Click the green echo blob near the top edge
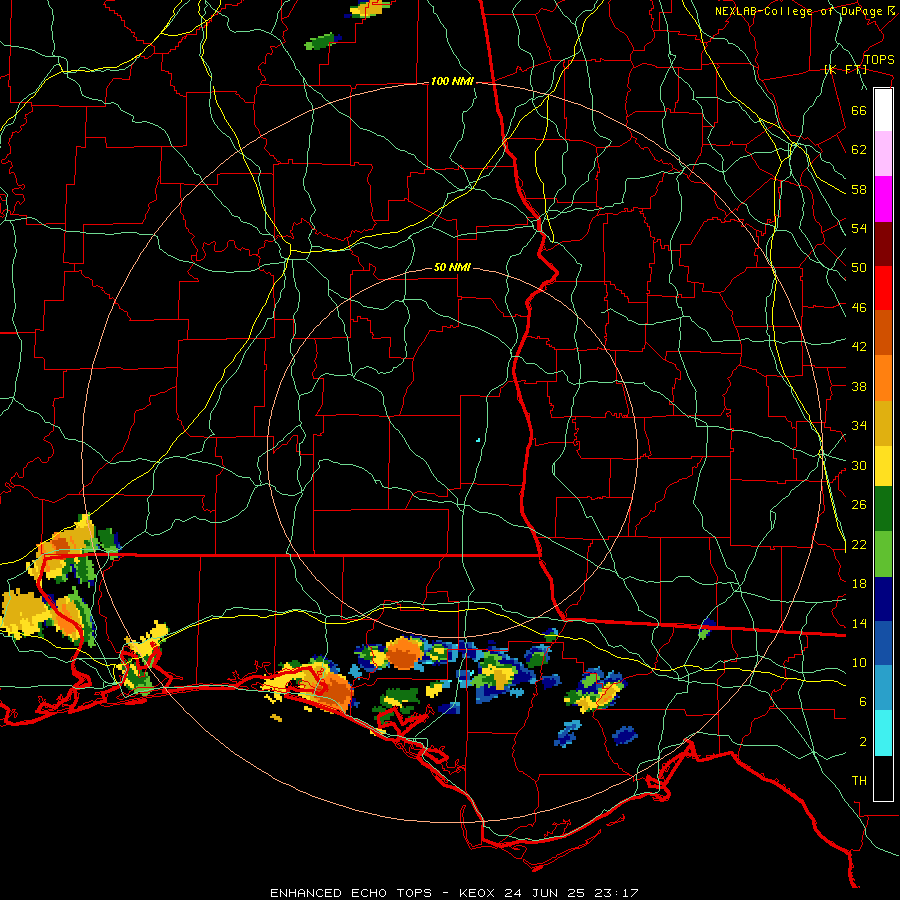The width and height of the screenshot is (900, 900). [x=320, y=41]
